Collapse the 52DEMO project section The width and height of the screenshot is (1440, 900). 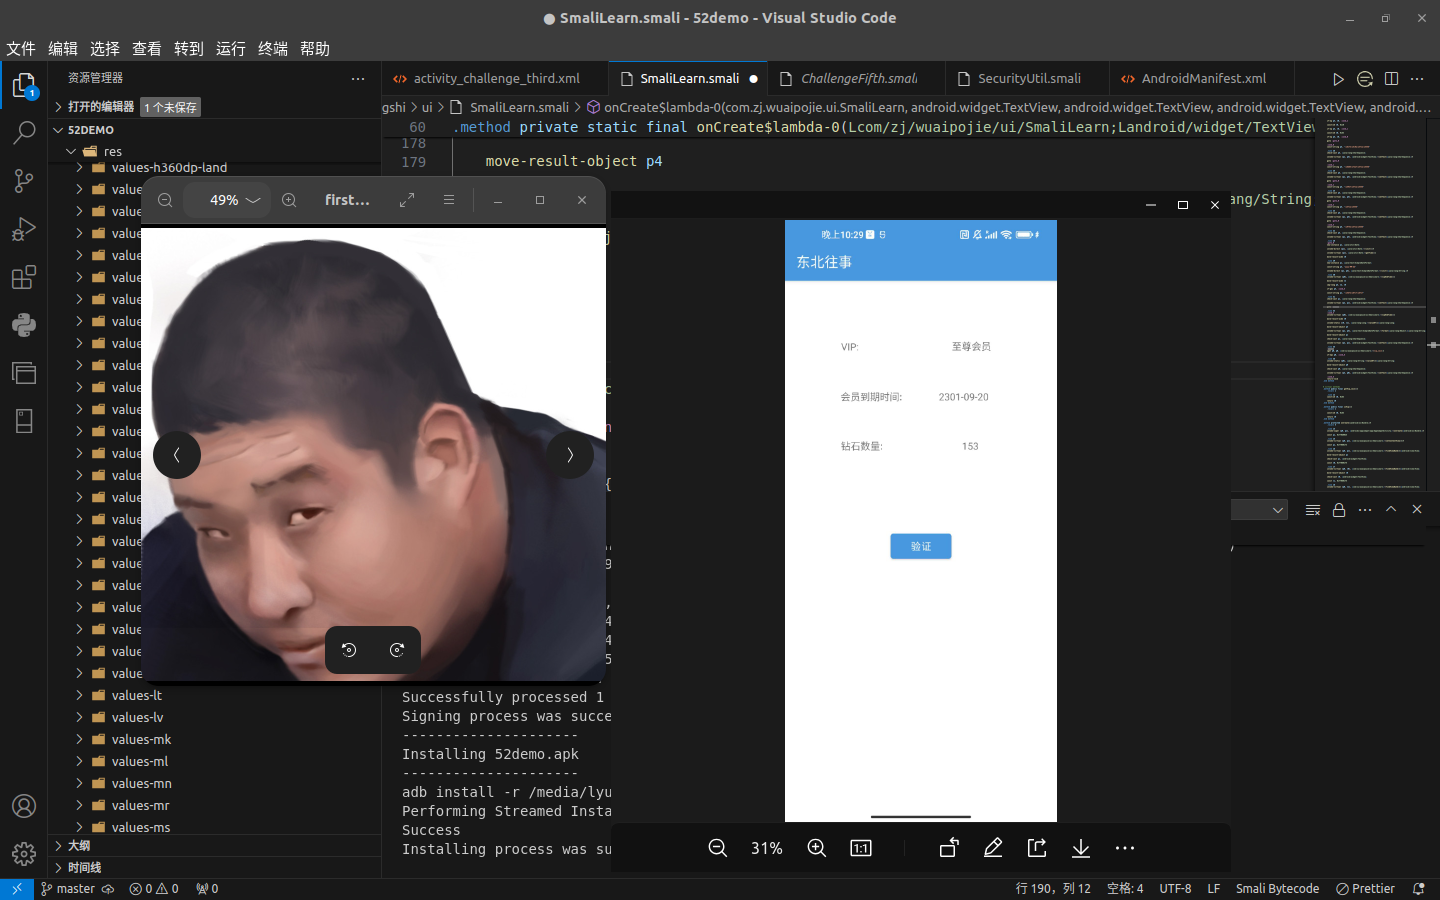coord(90,130)
